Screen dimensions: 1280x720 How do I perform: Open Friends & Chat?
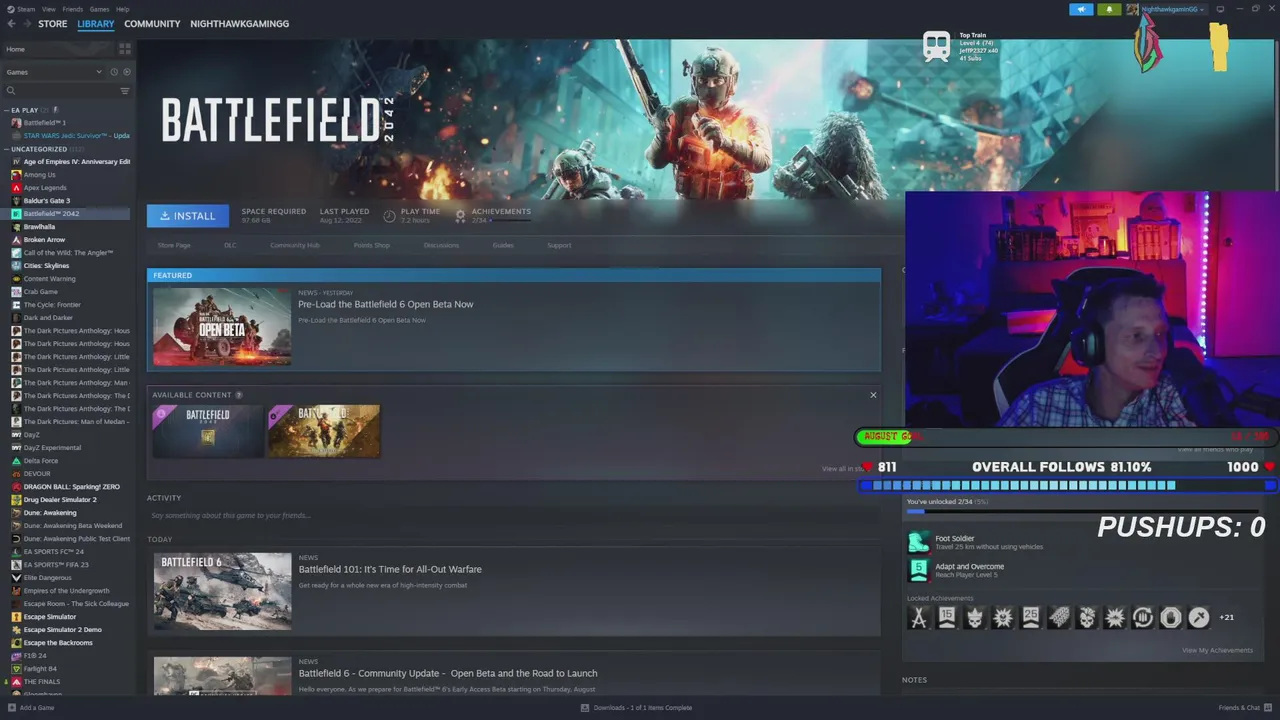coord(1245,708)
